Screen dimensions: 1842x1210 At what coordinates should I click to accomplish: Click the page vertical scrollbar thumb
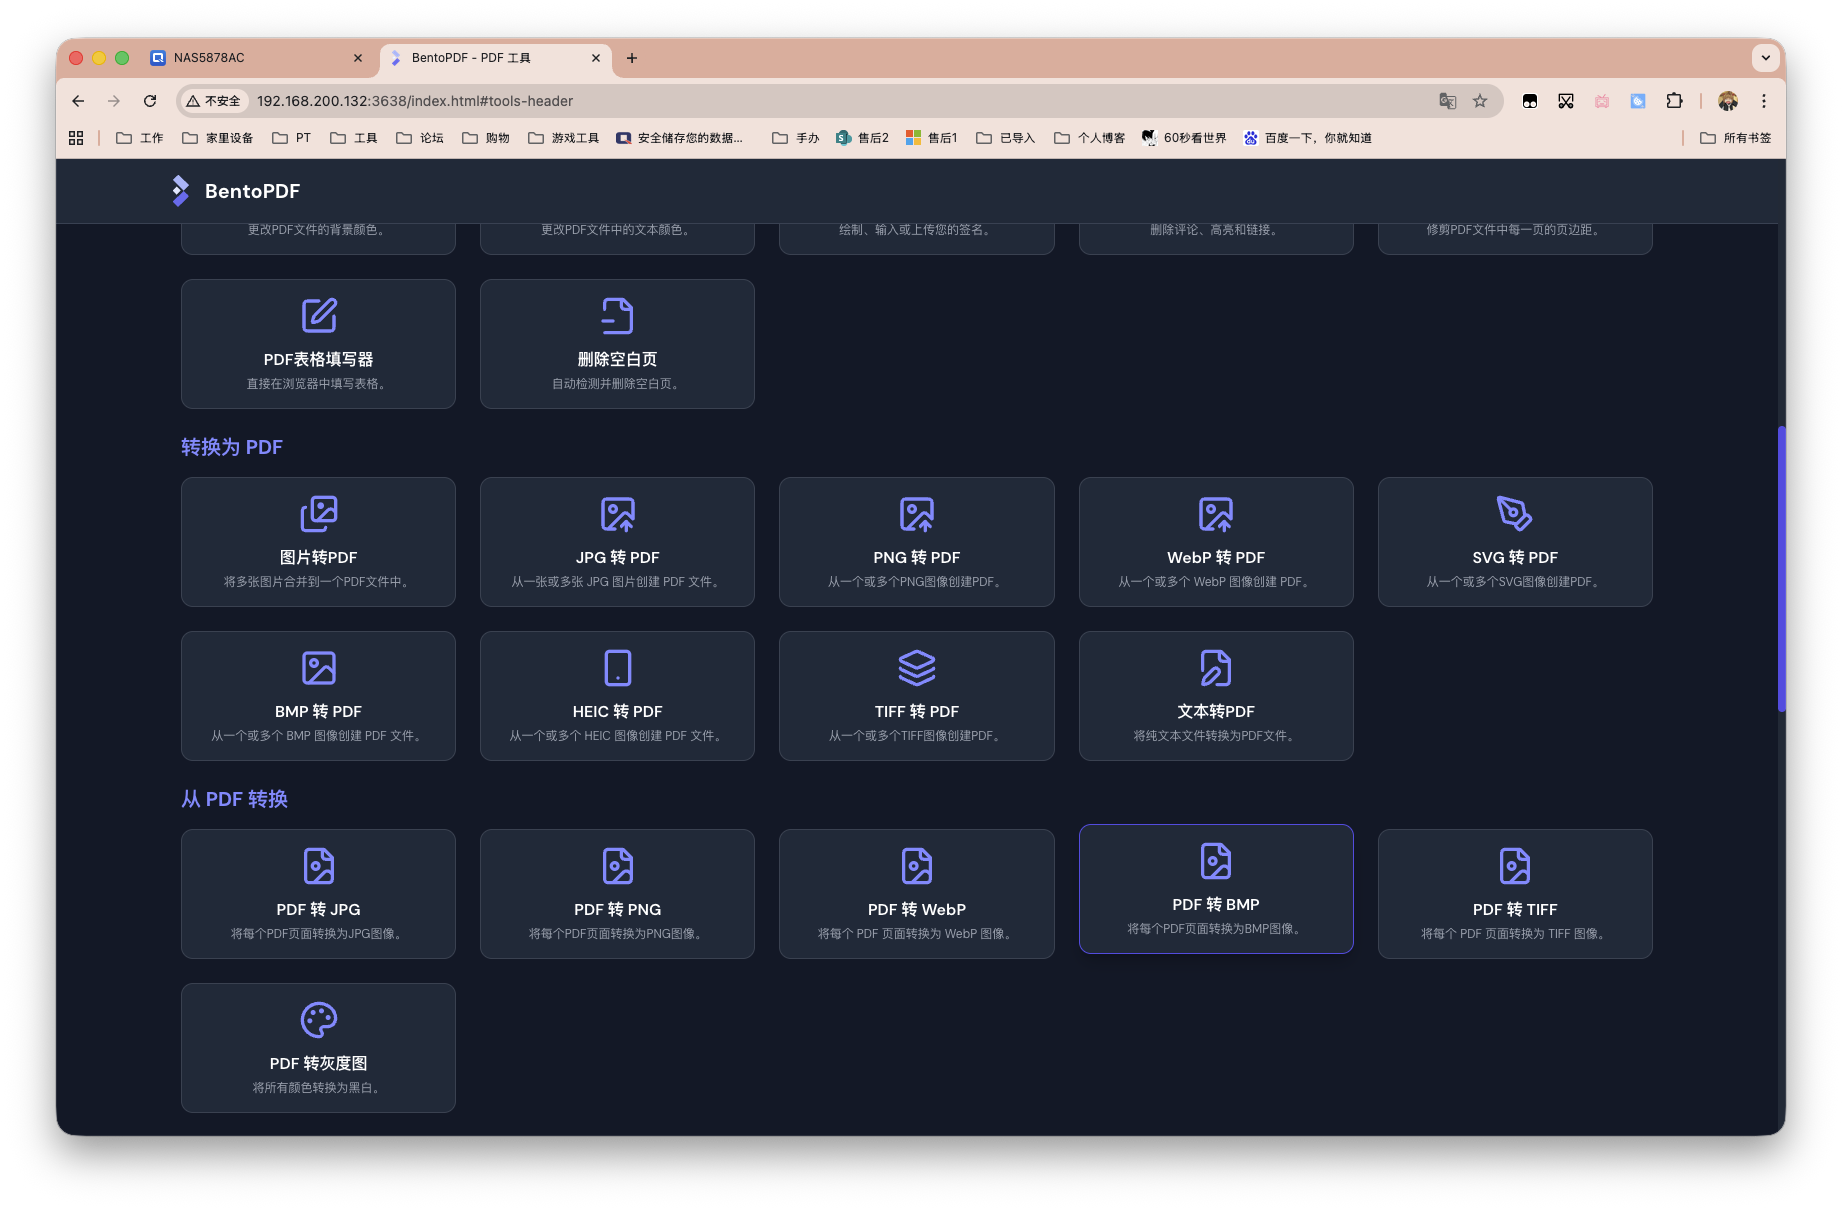point(1781,568)
